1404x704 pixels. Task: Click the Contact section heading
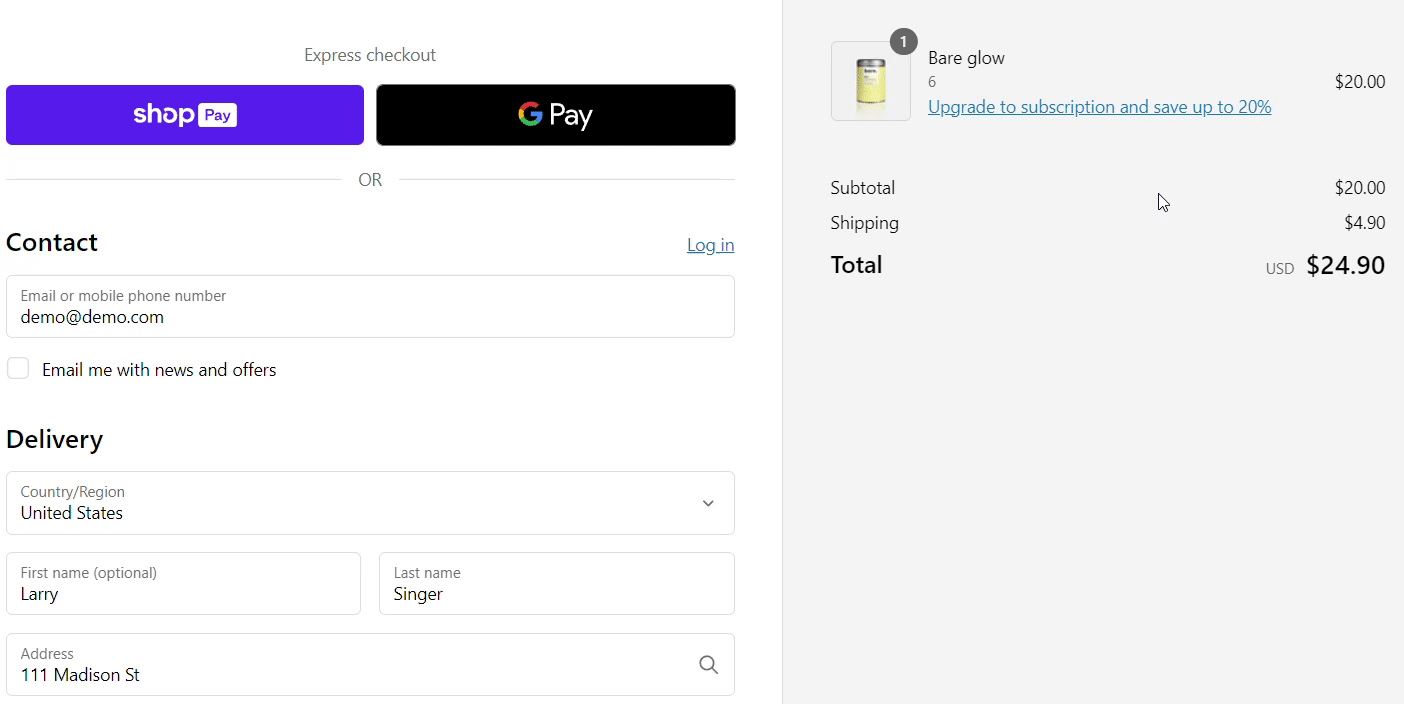tap(52, 242)
